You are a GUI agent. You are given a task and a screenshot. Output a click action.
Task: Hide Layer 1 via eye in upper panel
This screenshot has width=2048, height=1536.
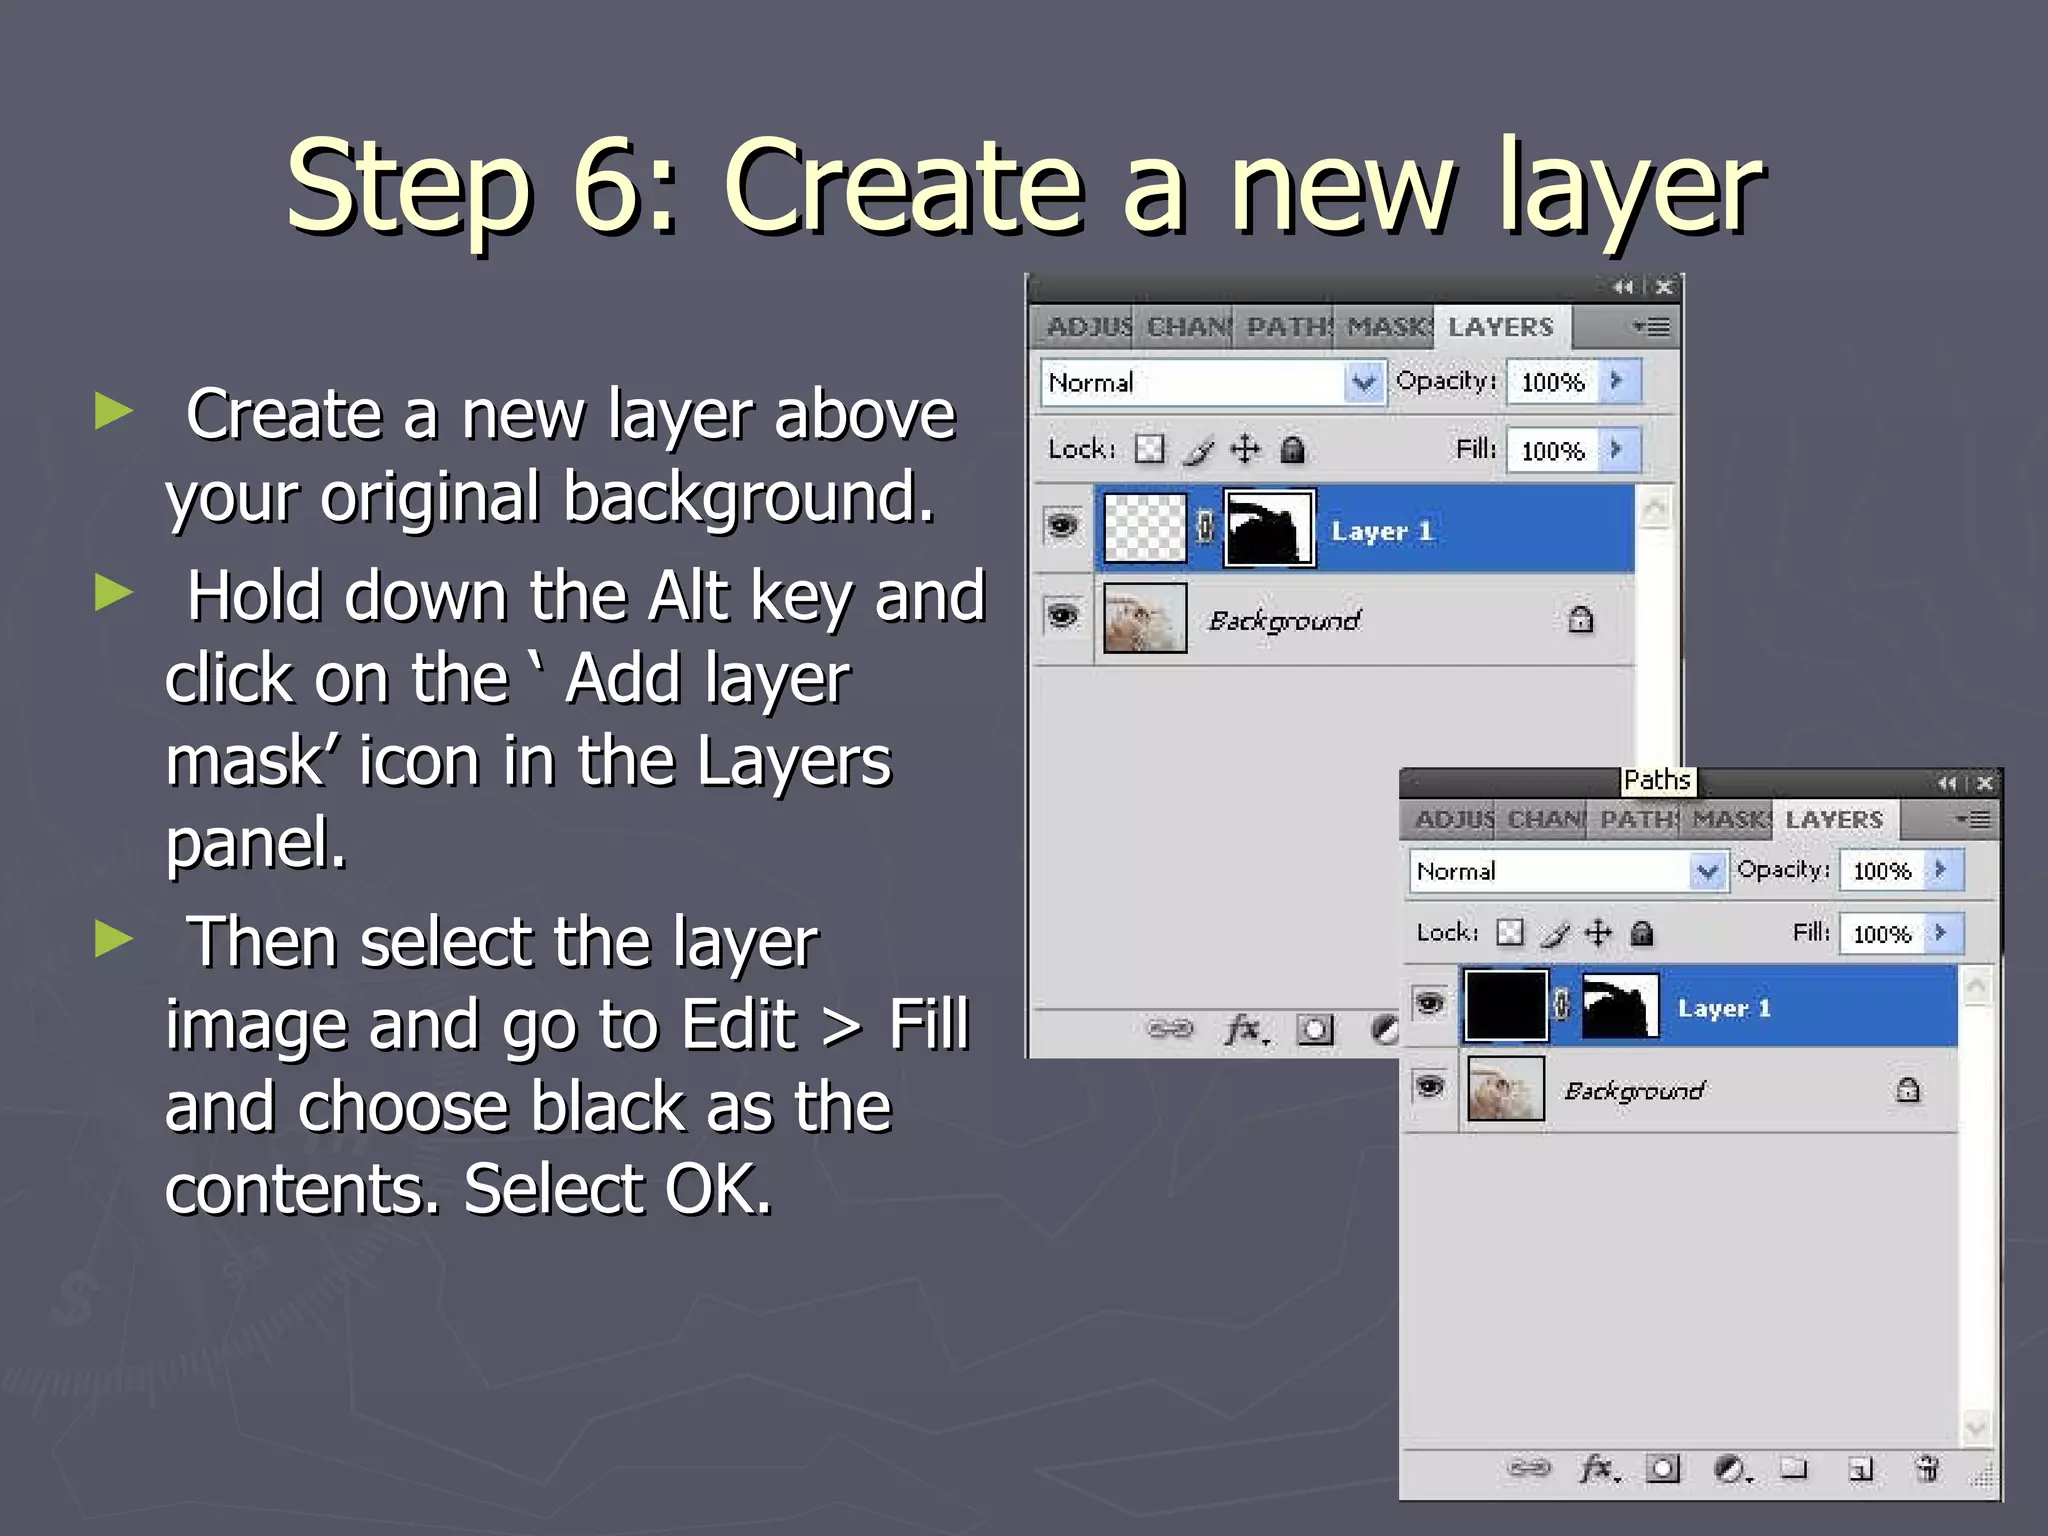point(1062,524)
